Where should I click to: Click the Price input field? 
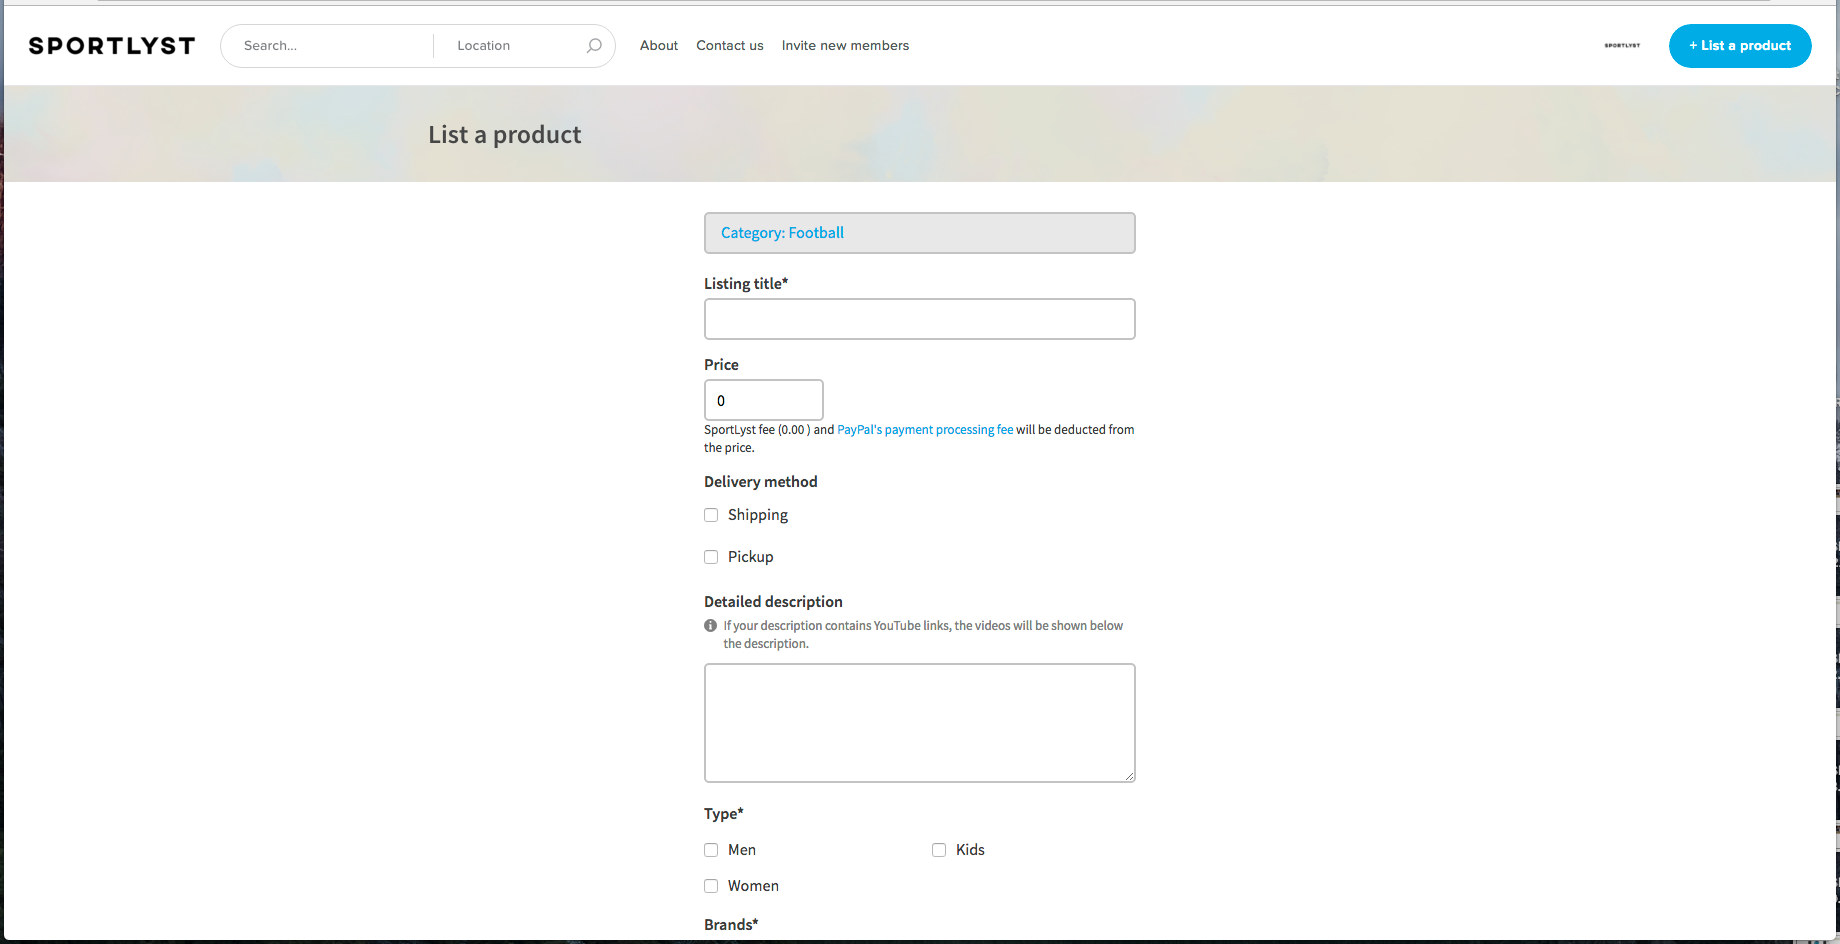[x=764, y=400]
